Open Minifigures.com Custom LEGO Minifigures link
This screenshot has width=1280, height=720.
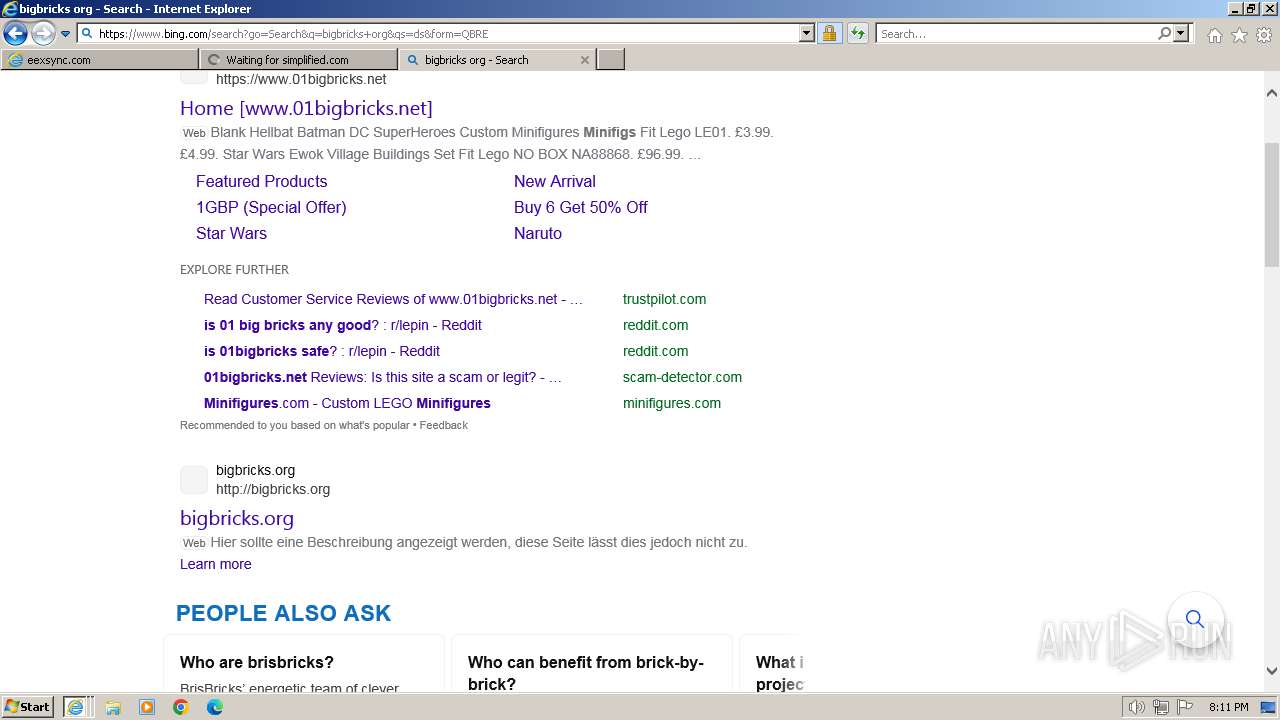pos(347,403)
